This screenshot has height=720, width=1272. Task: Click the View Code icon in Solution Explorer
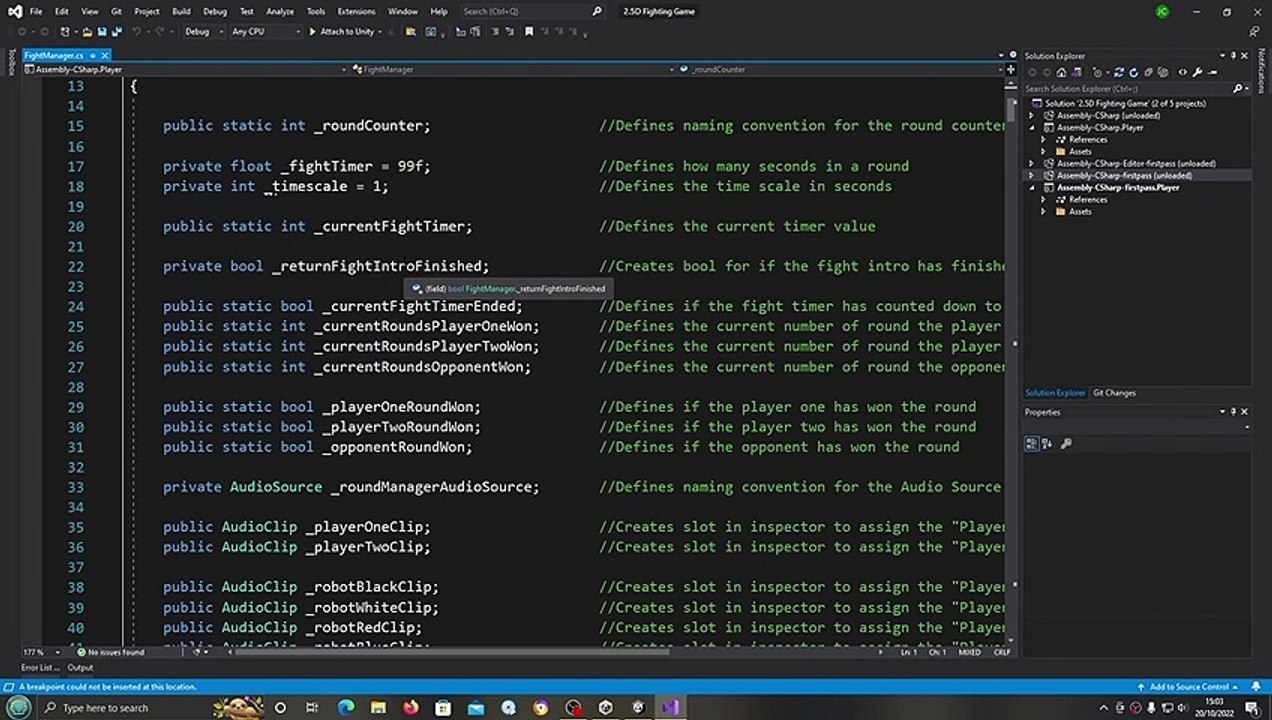(x=1183, y=72)
